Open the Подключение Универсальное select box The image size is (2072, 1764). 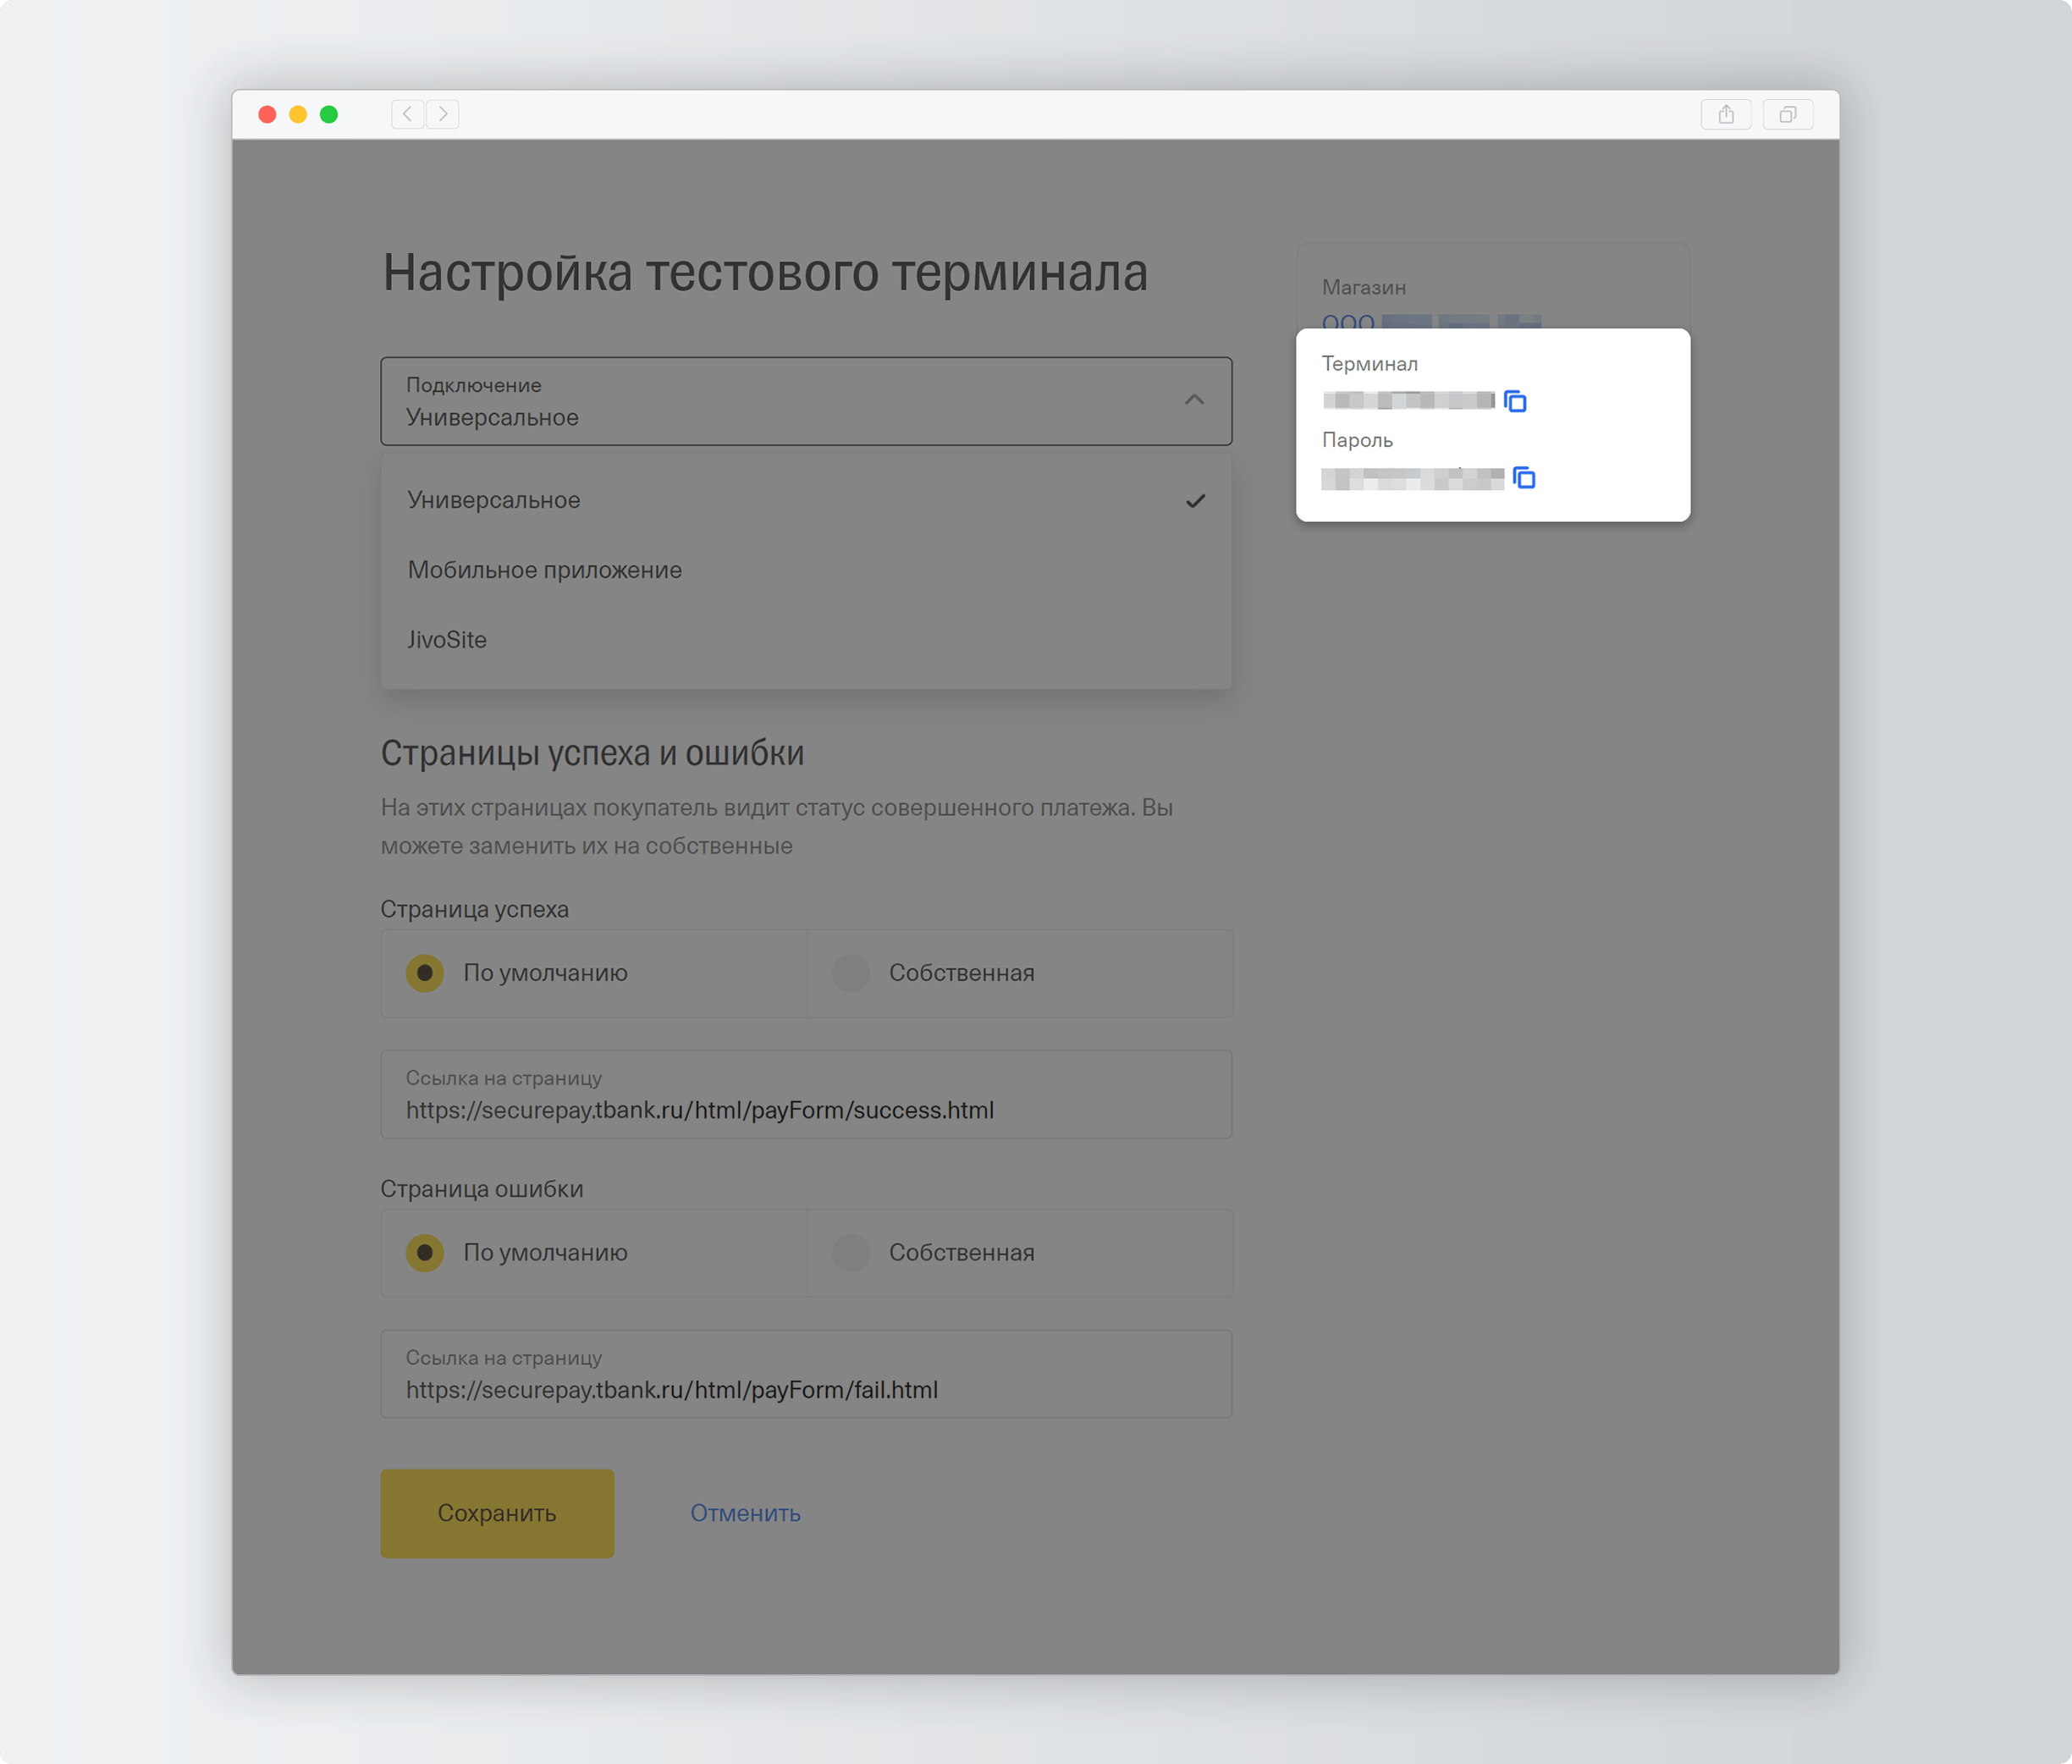(806, 401)
